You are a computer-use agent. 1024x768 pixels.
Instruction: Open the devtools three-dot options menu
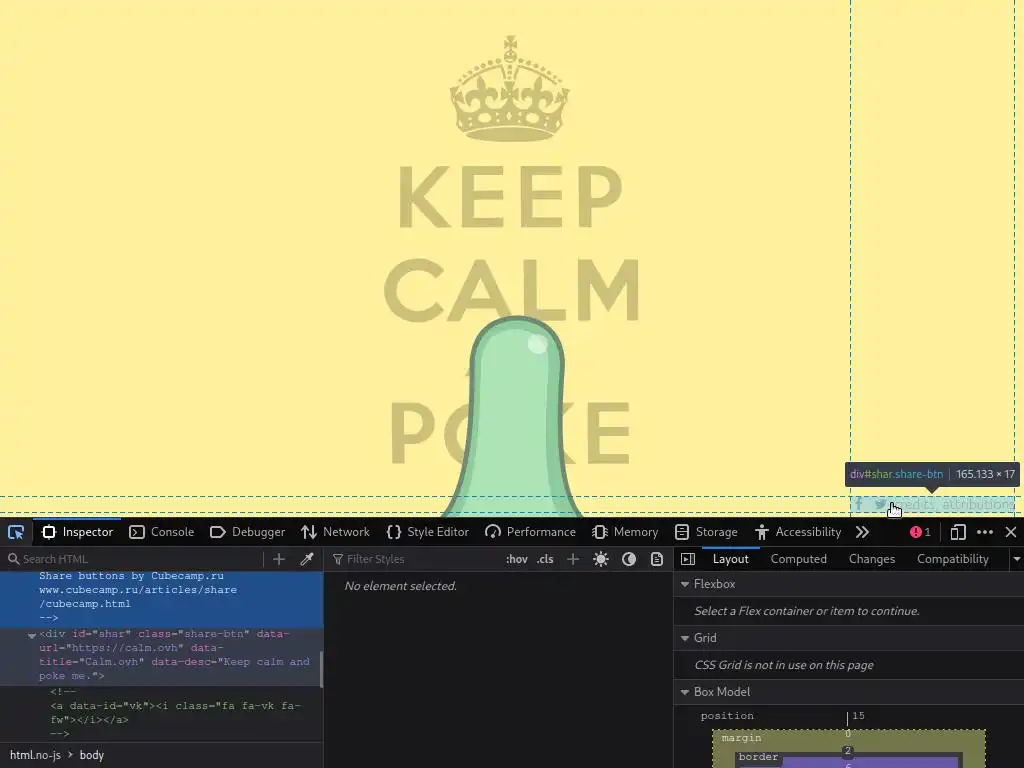point(985,532)
